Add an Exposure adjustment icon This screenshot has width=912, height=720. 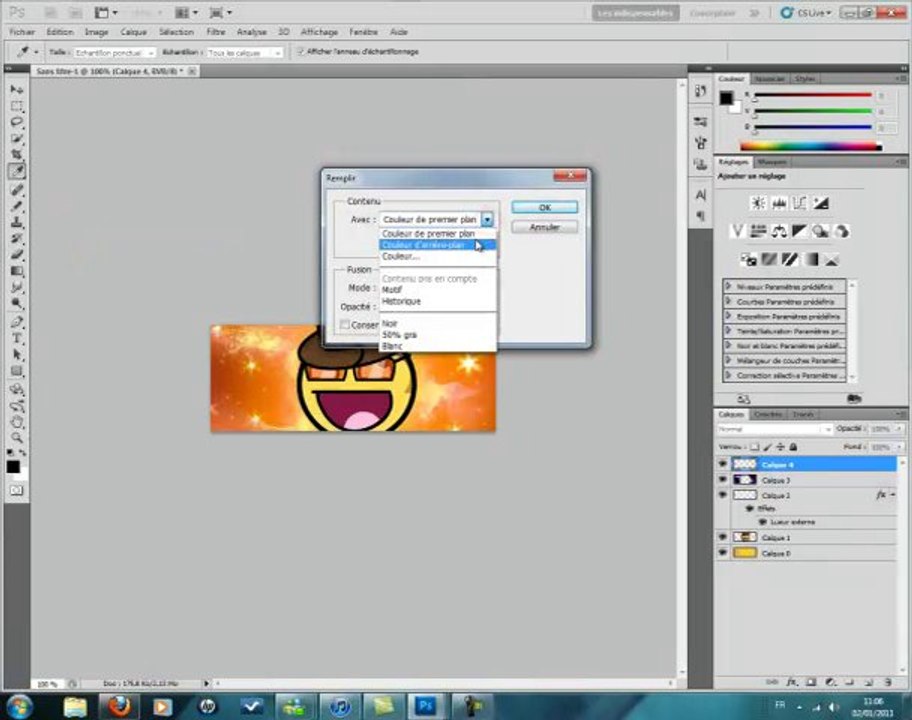click(821, 203)
